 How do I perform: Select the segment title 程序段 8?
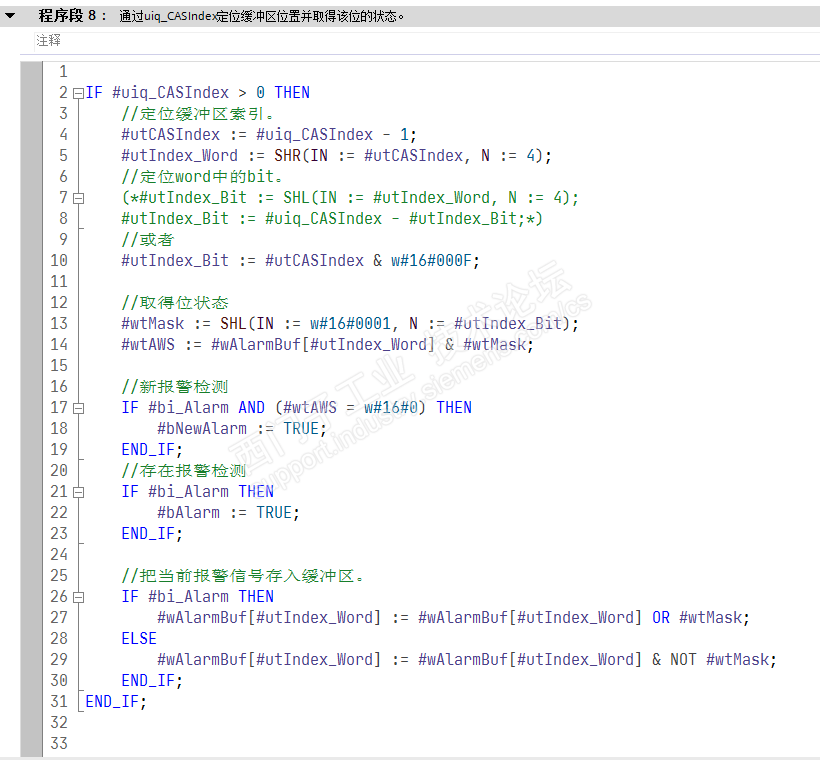pyautogui.click(x=67, y=16)
